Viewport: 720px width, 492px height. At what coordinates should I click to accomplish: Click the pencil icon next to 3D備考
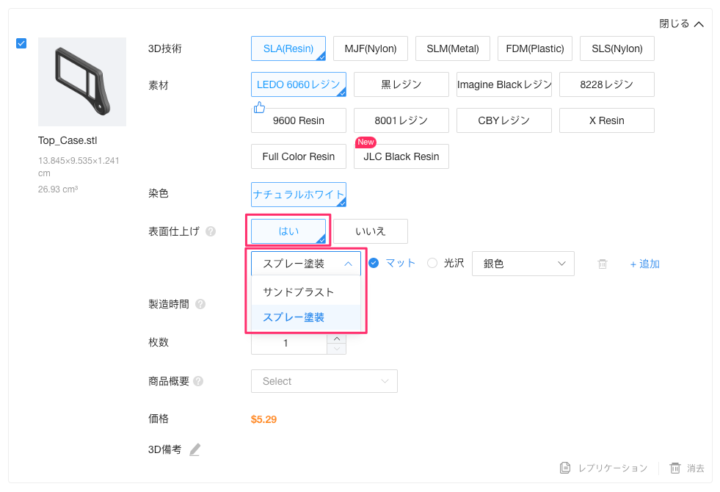pos(195,450)
